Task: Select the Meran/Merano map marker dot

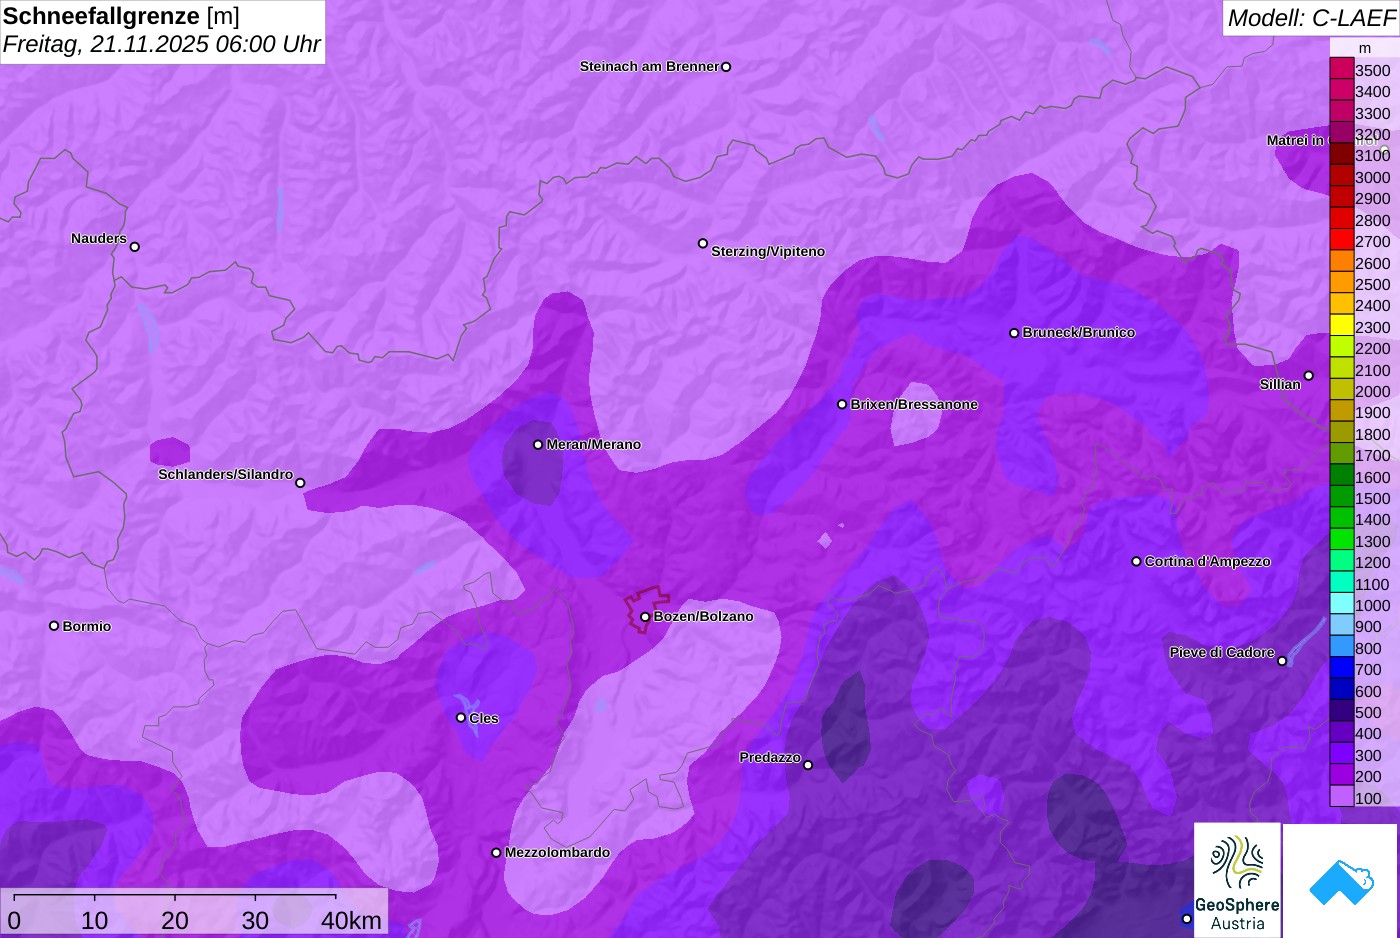Action: (x=538, y=445)
